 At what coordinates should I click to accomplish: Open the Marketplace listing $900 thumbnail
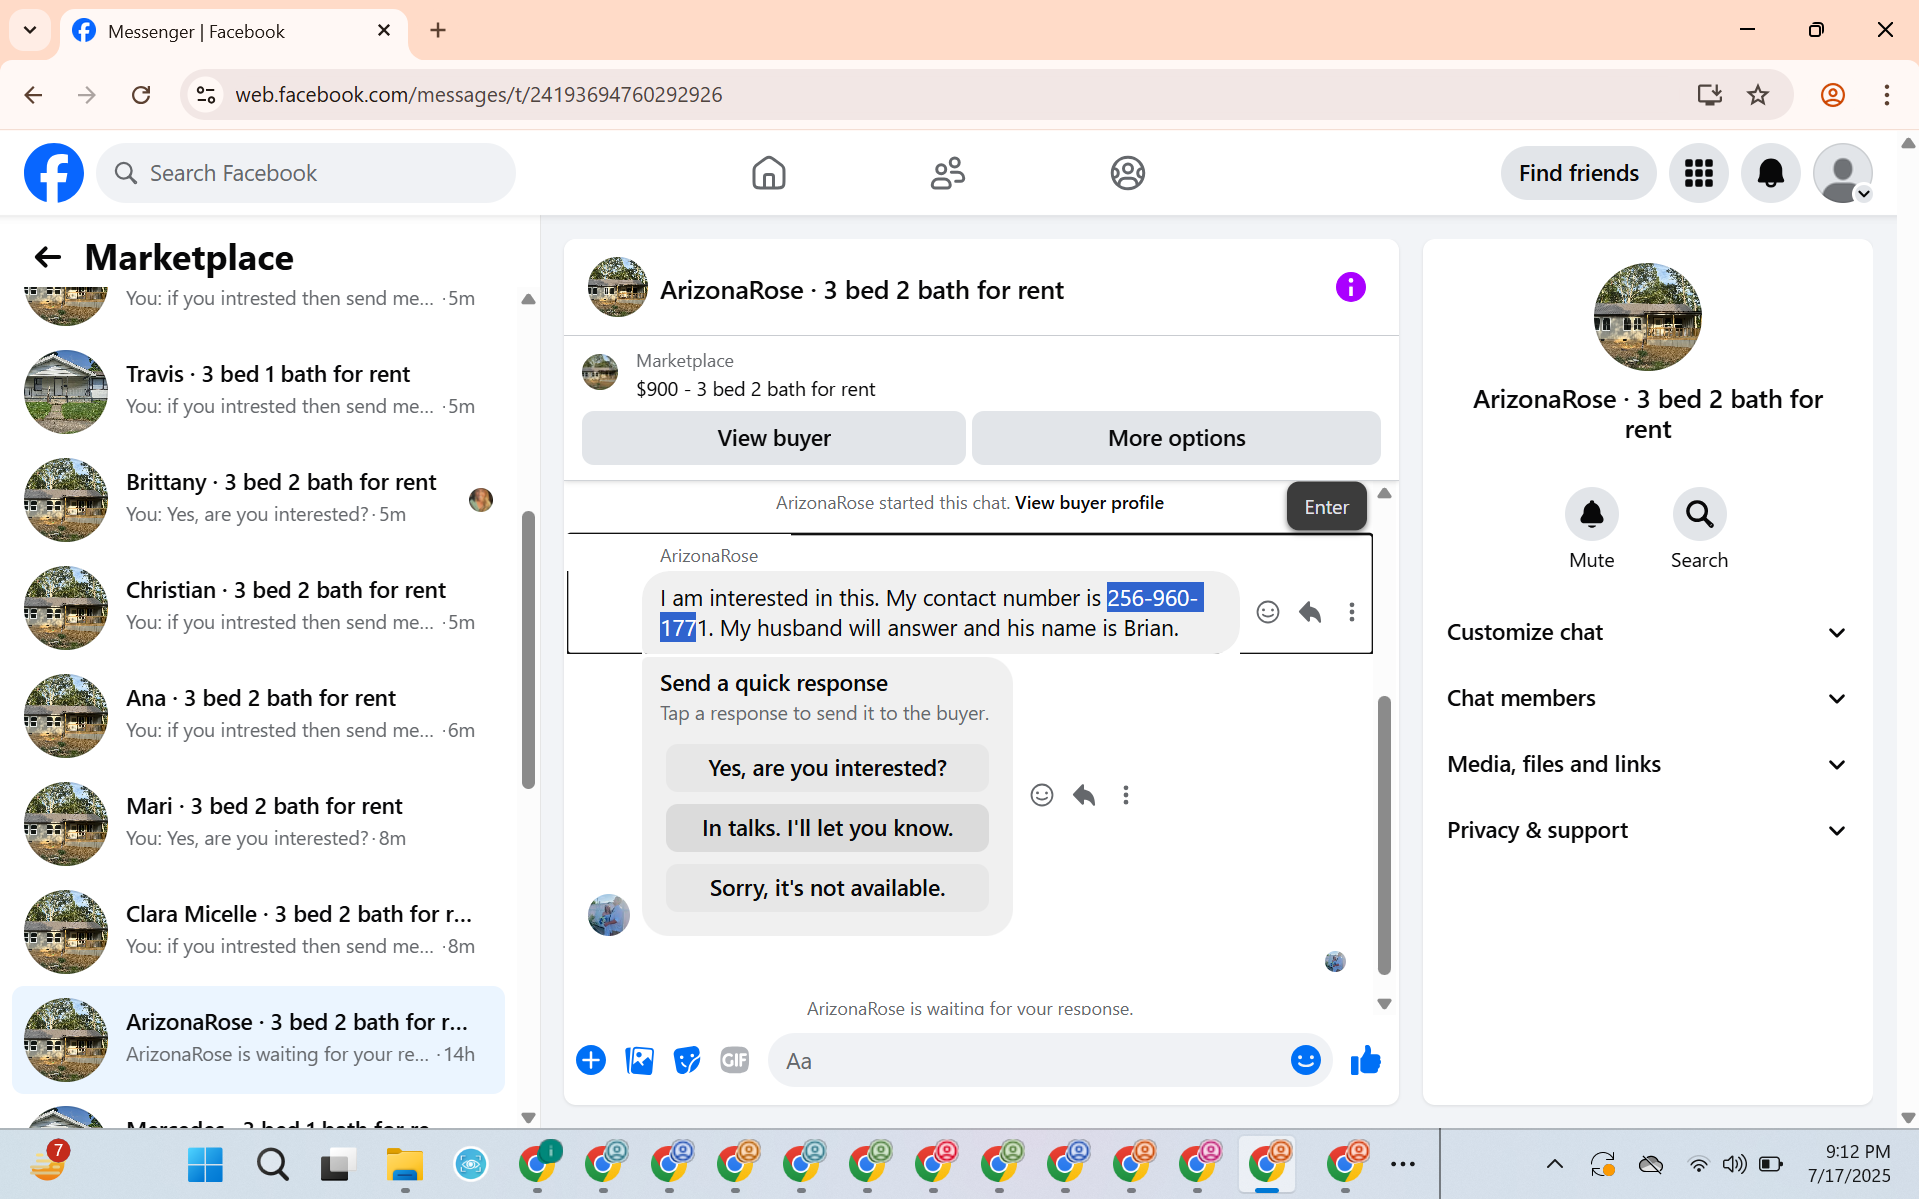[600, 372]
